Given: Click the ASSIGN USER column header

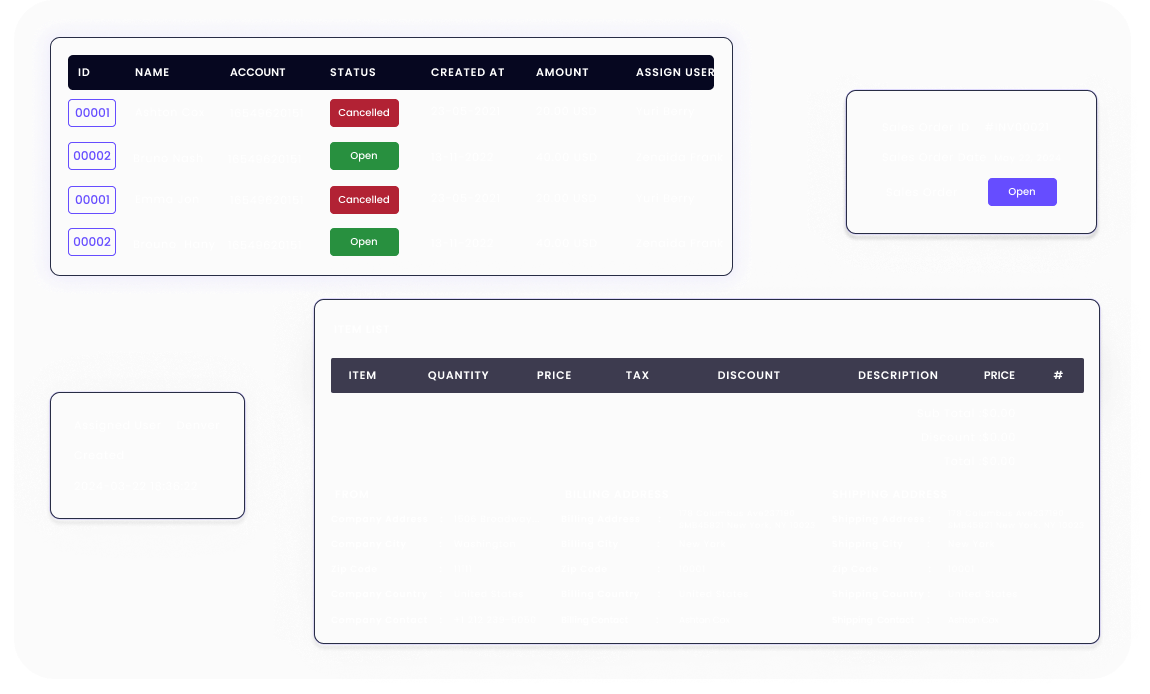Looking at the screenshot, I should pos(675,73).
